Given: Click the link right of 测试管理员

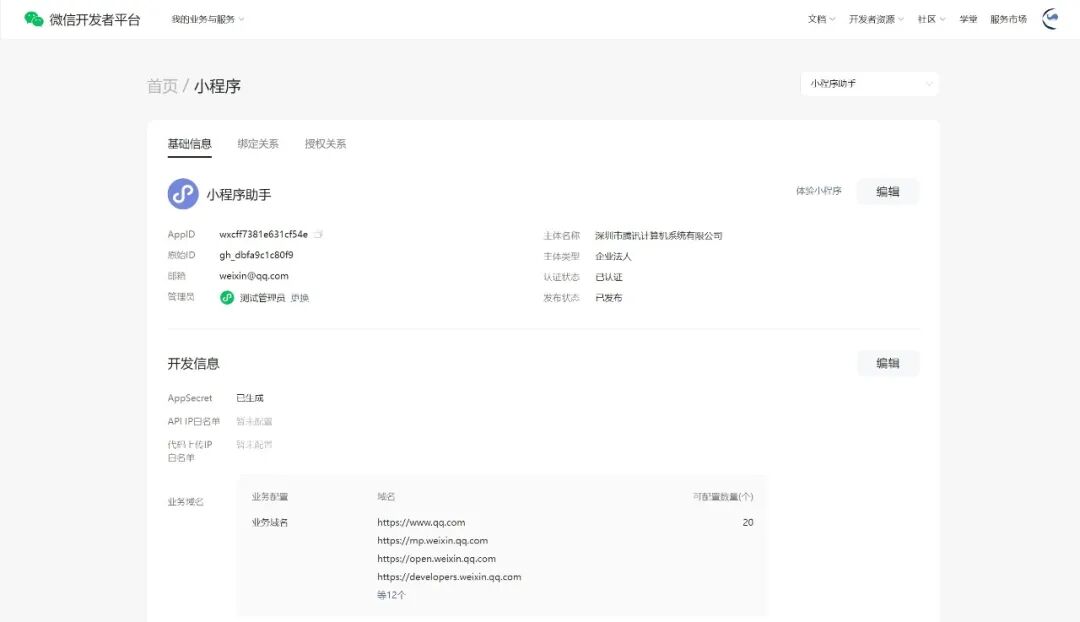Looking at the screenshot, I should pyautogui.click(x=300, y=298).
